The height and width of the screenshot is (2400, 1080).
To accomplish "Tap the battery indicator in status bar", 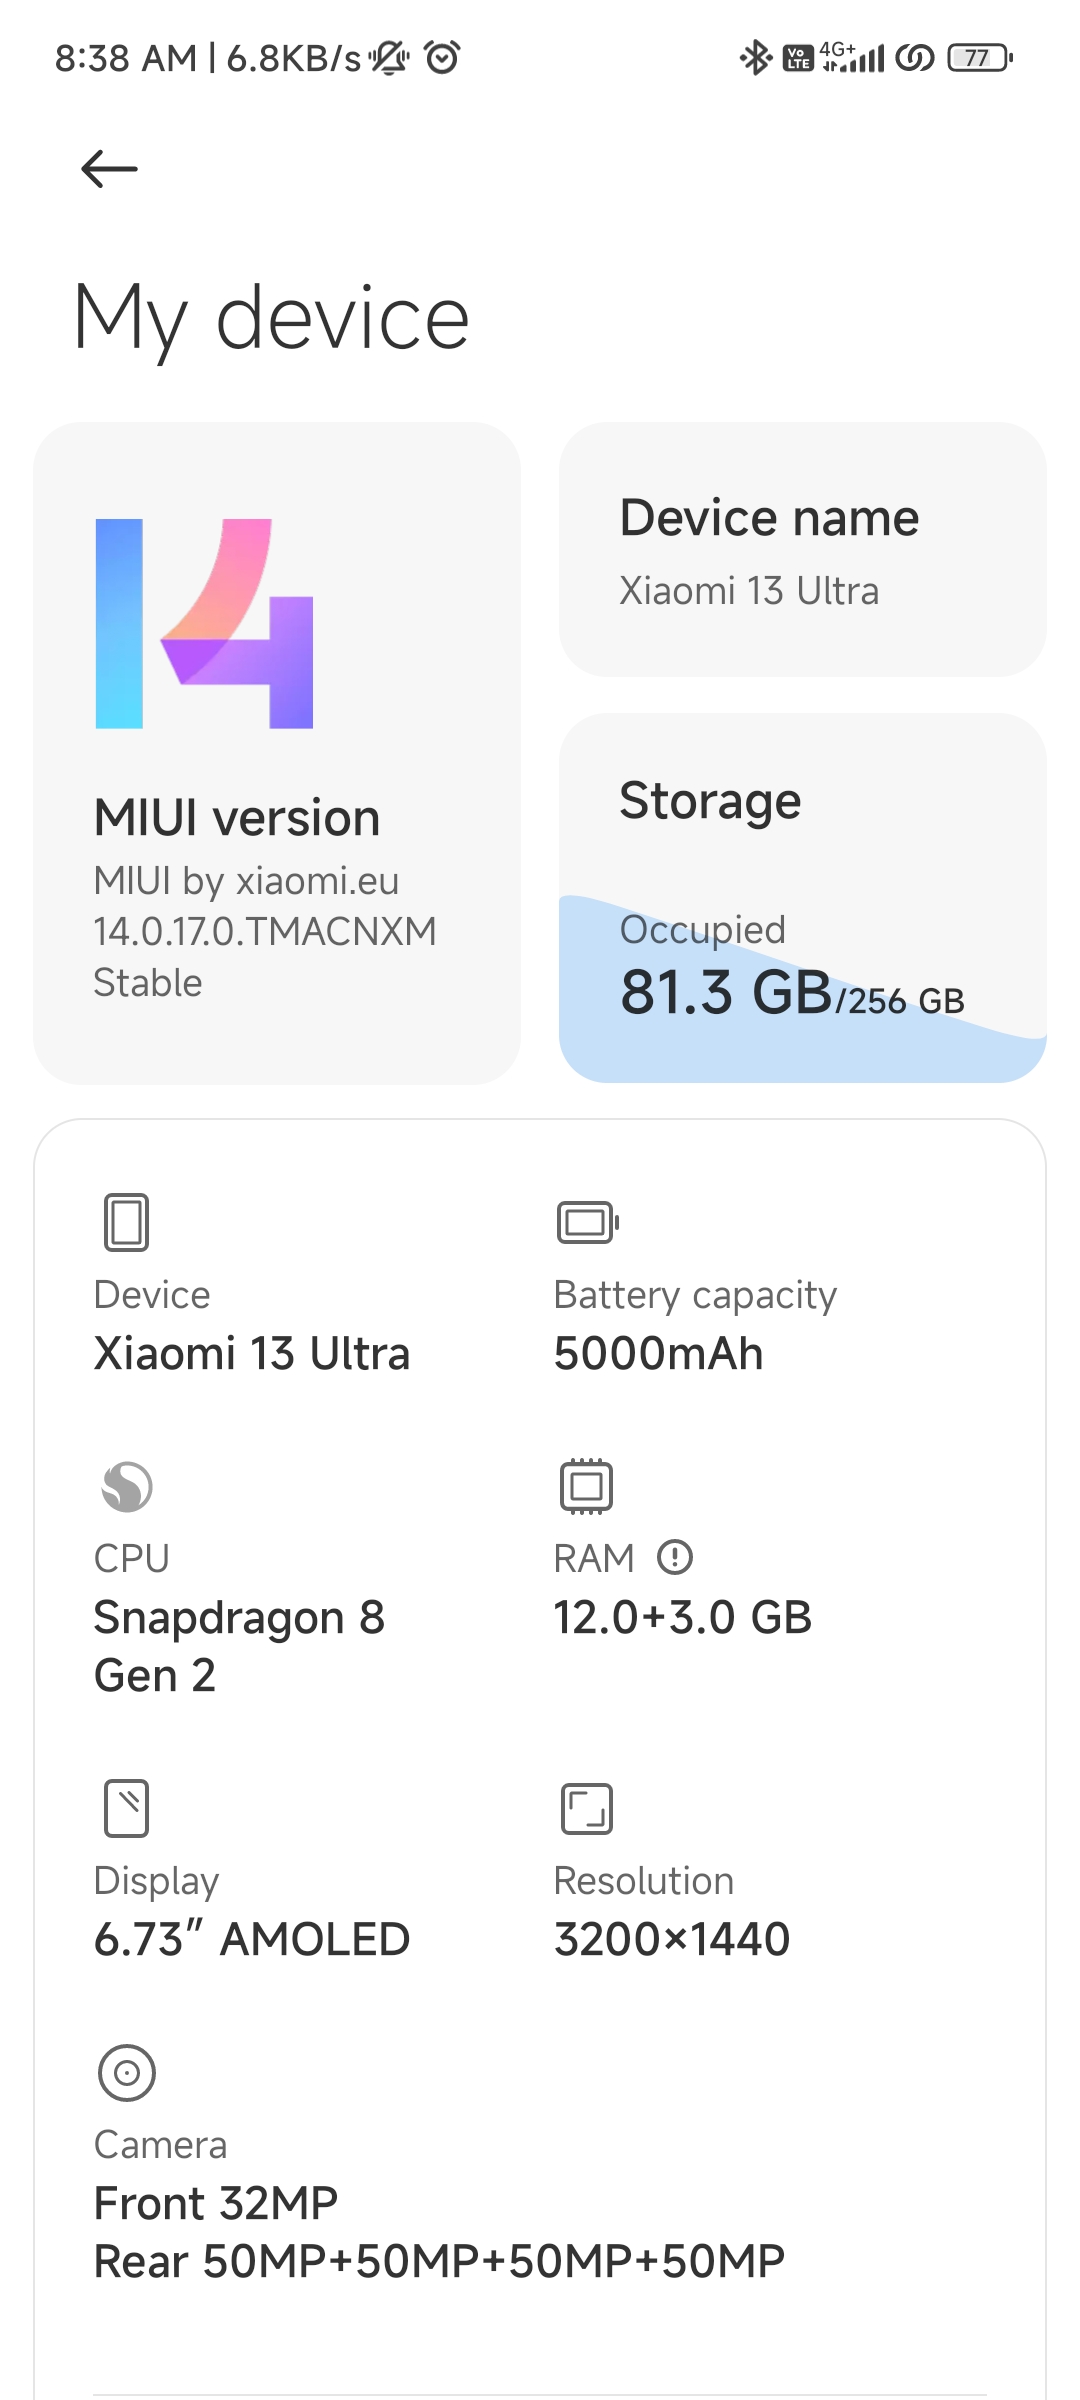I will [979, 58].
